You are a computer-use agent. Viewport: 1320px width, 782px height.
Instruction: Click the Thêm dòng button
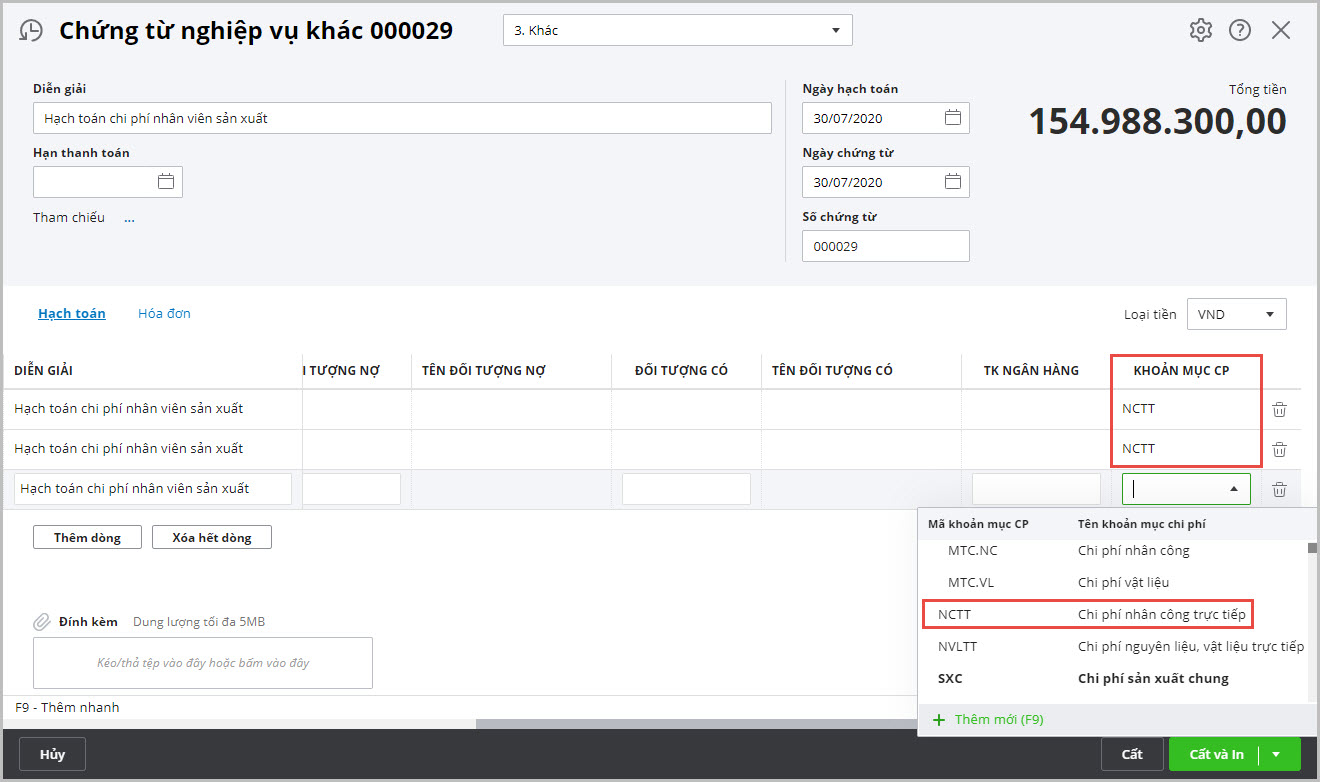pyautogui.click(x=87, y=537)
